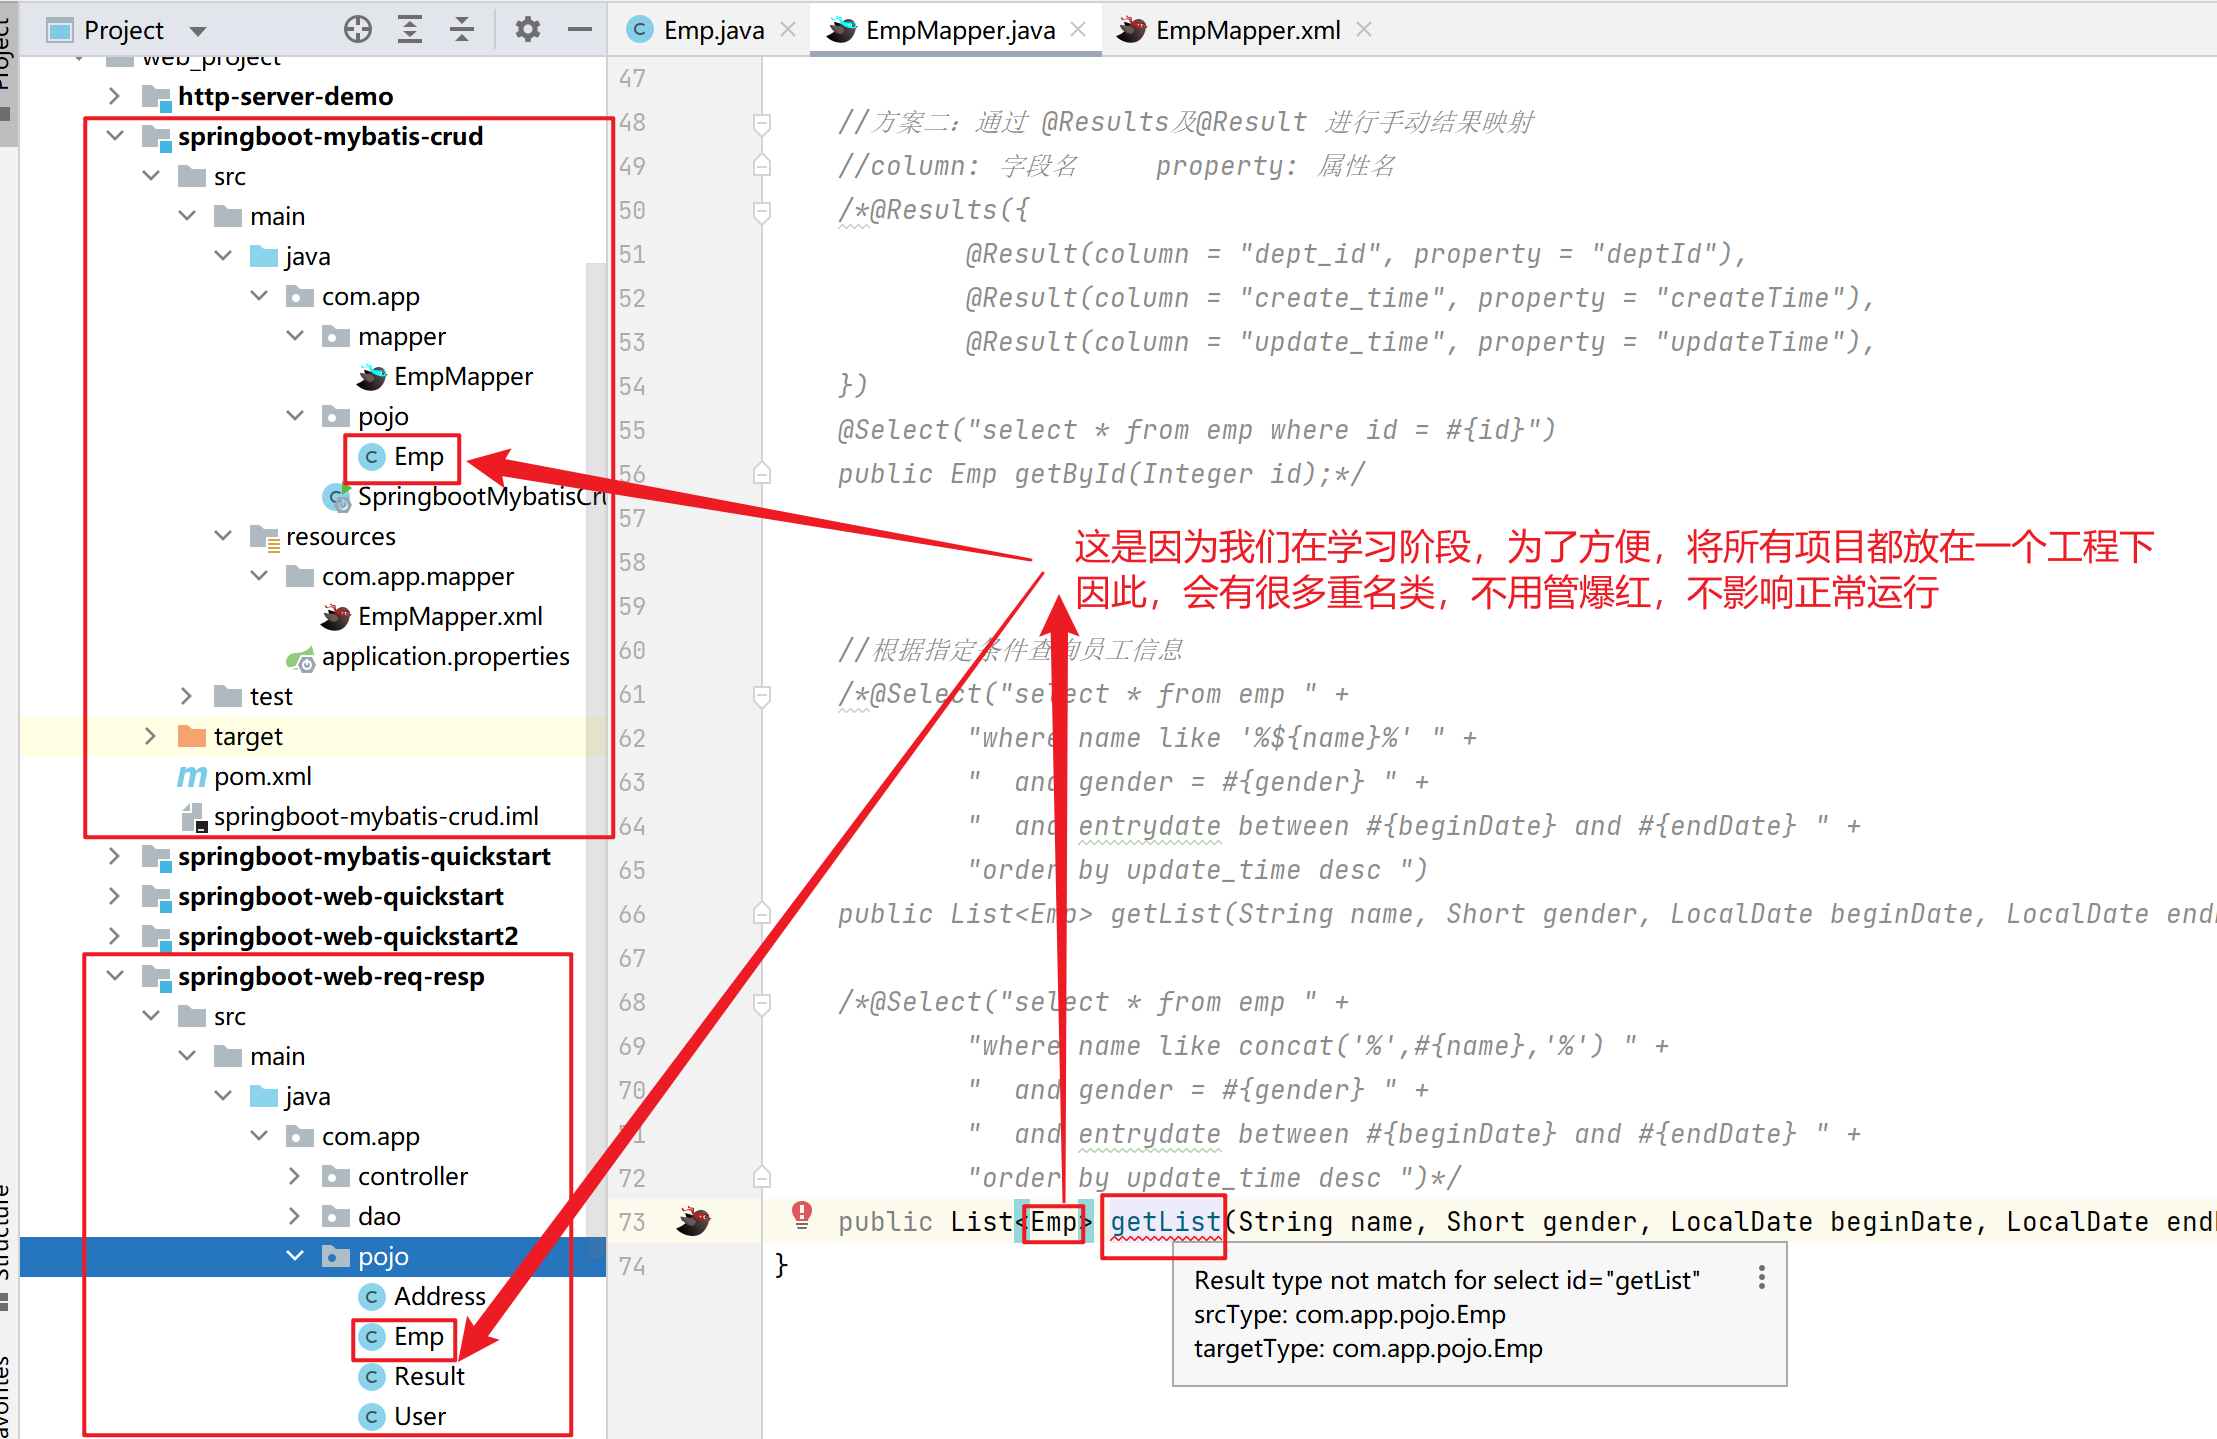
Task: Switch to the EmpMapper.xml tab
Action: [1246, 30]
